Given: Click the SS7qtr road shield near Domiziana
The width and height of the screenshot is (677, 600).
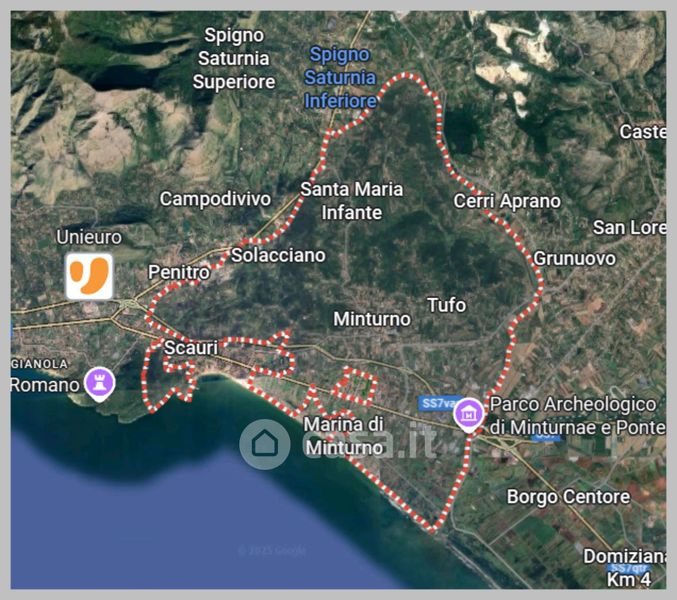Looking at the screenshot, I should coord(628,568).
